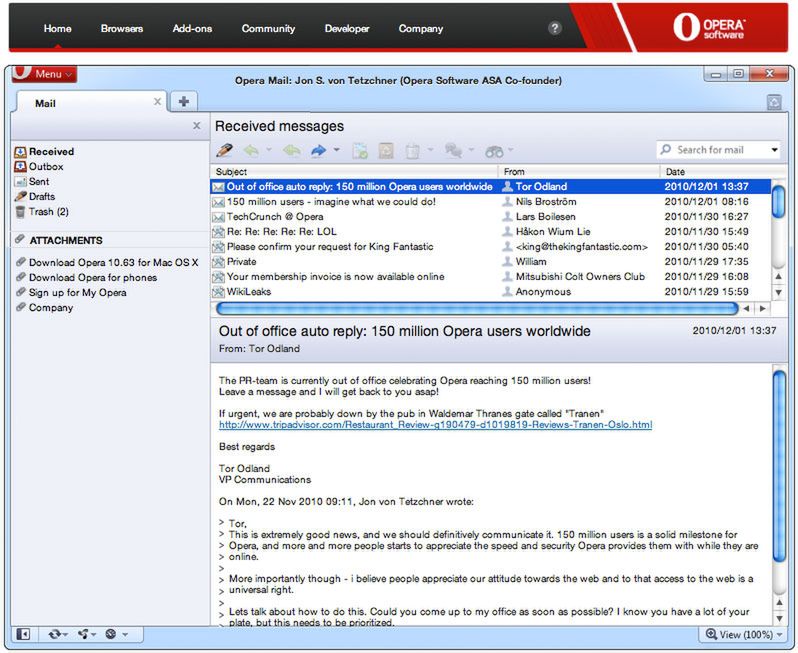
Task: Open Developer in the top navigation
Action: pyautogui.click(x=347, y=29)
